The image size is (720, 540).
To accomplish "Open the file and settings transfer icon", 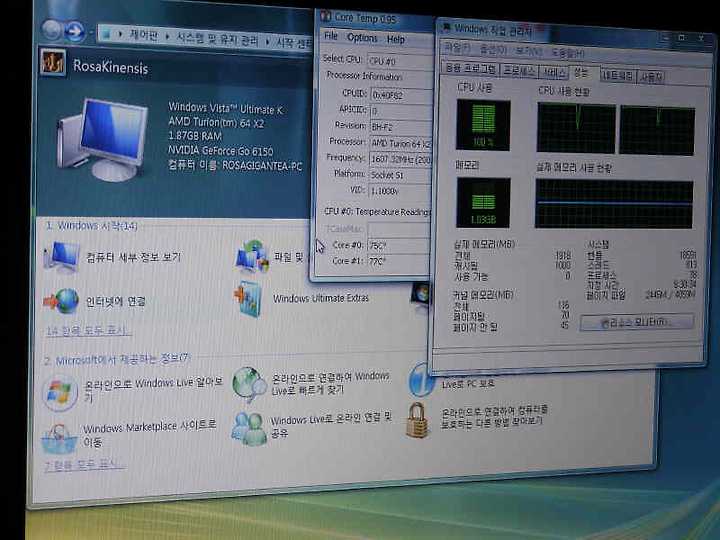I will pyautogui.click(x=251, y=256).
